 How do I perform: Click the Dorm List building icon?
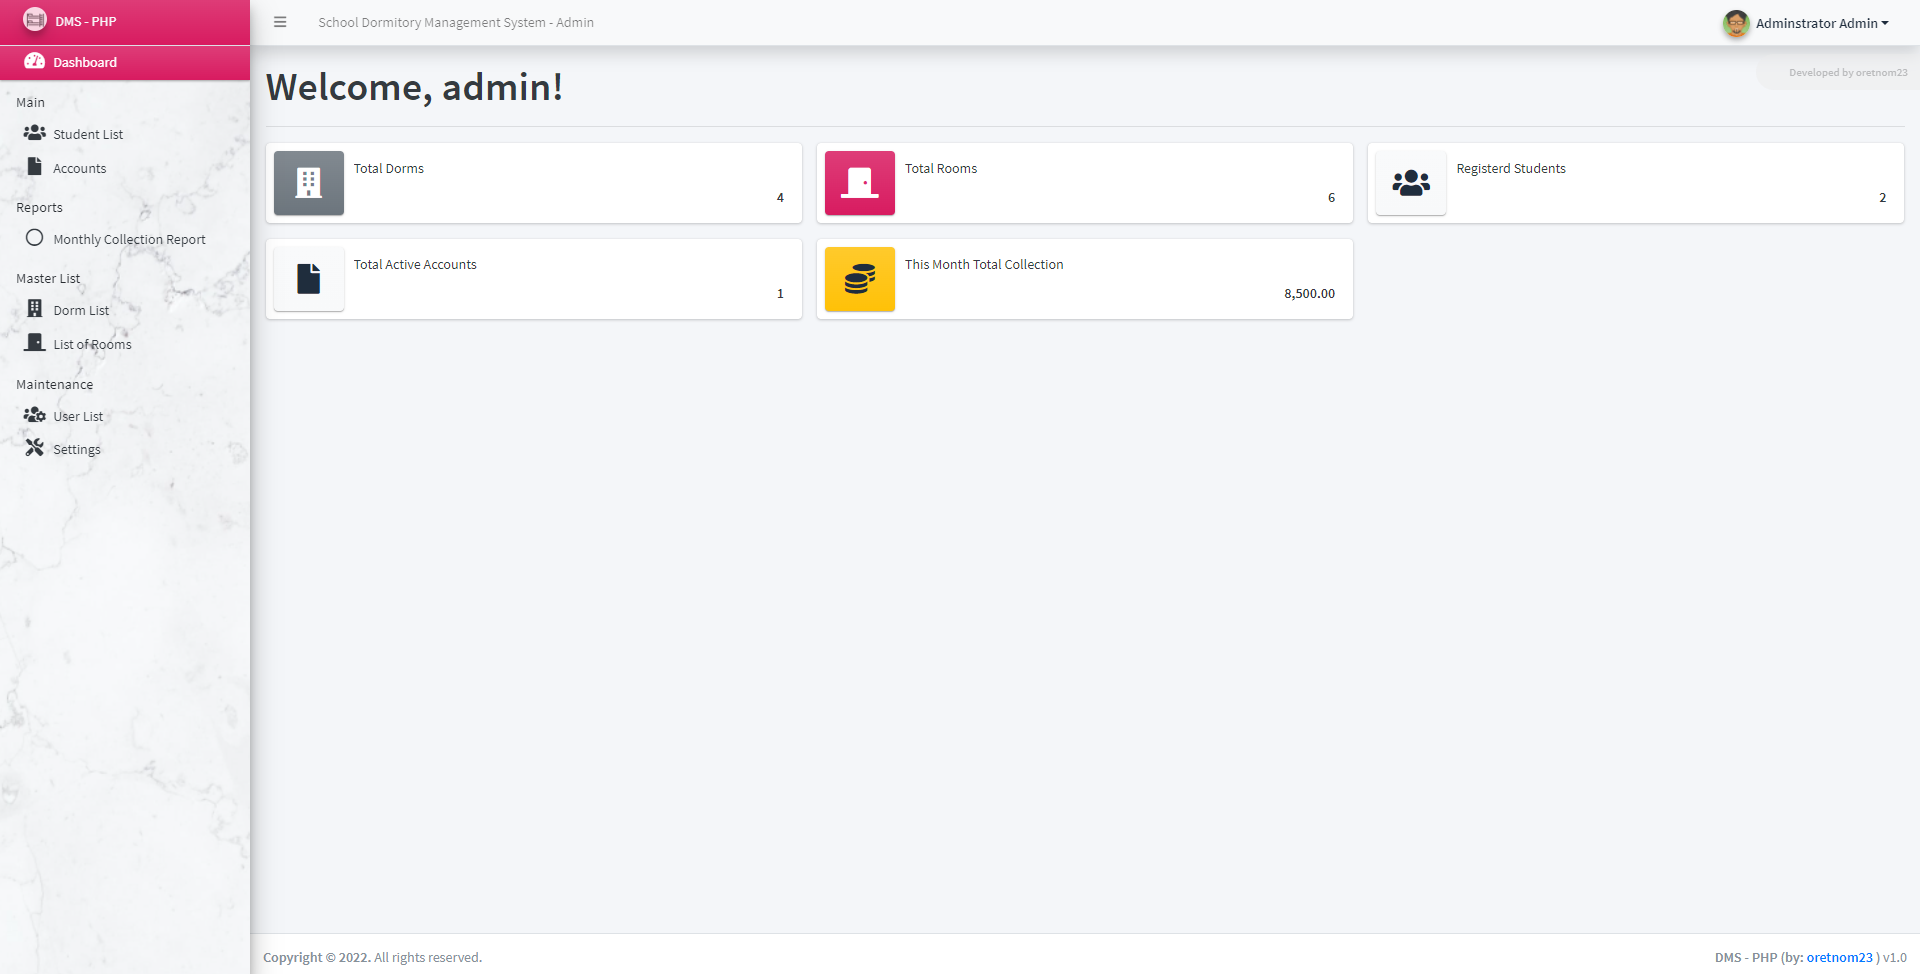coord(35,309)
